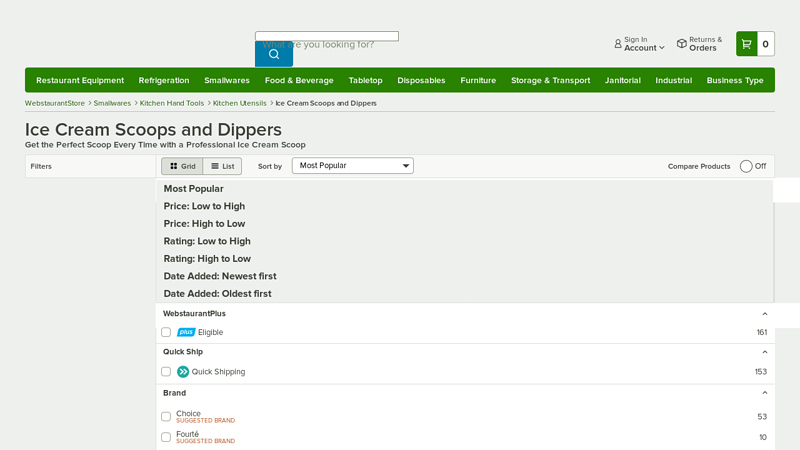Open the Restaurant Equipment category
Screen dimensions: 800x450
pyautogui.click(x=80, y=80)
